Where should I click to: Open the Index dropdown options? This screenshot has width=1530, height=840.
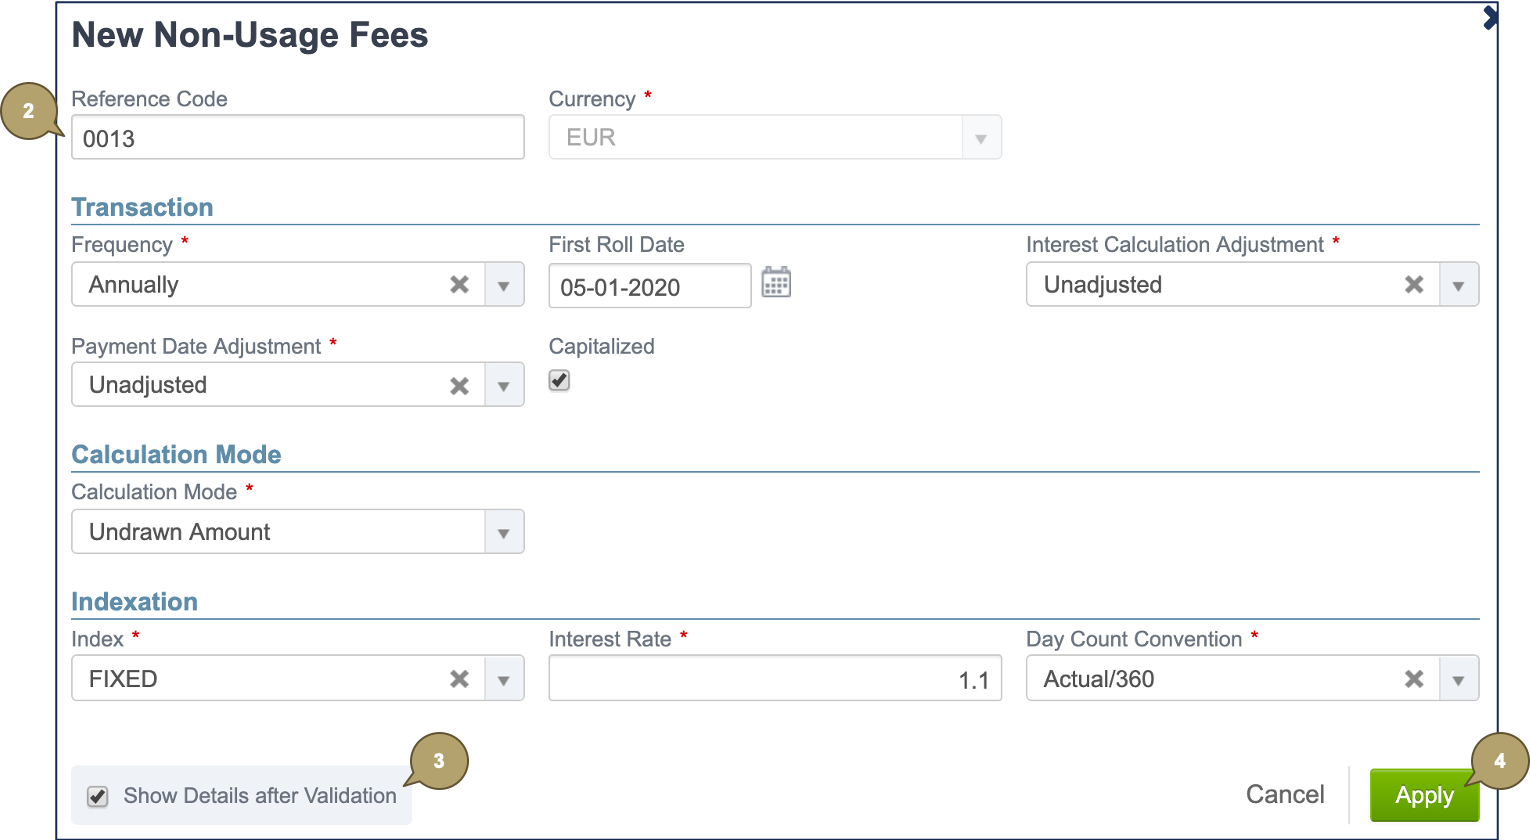pyautogui.click(x=504, y=678)
